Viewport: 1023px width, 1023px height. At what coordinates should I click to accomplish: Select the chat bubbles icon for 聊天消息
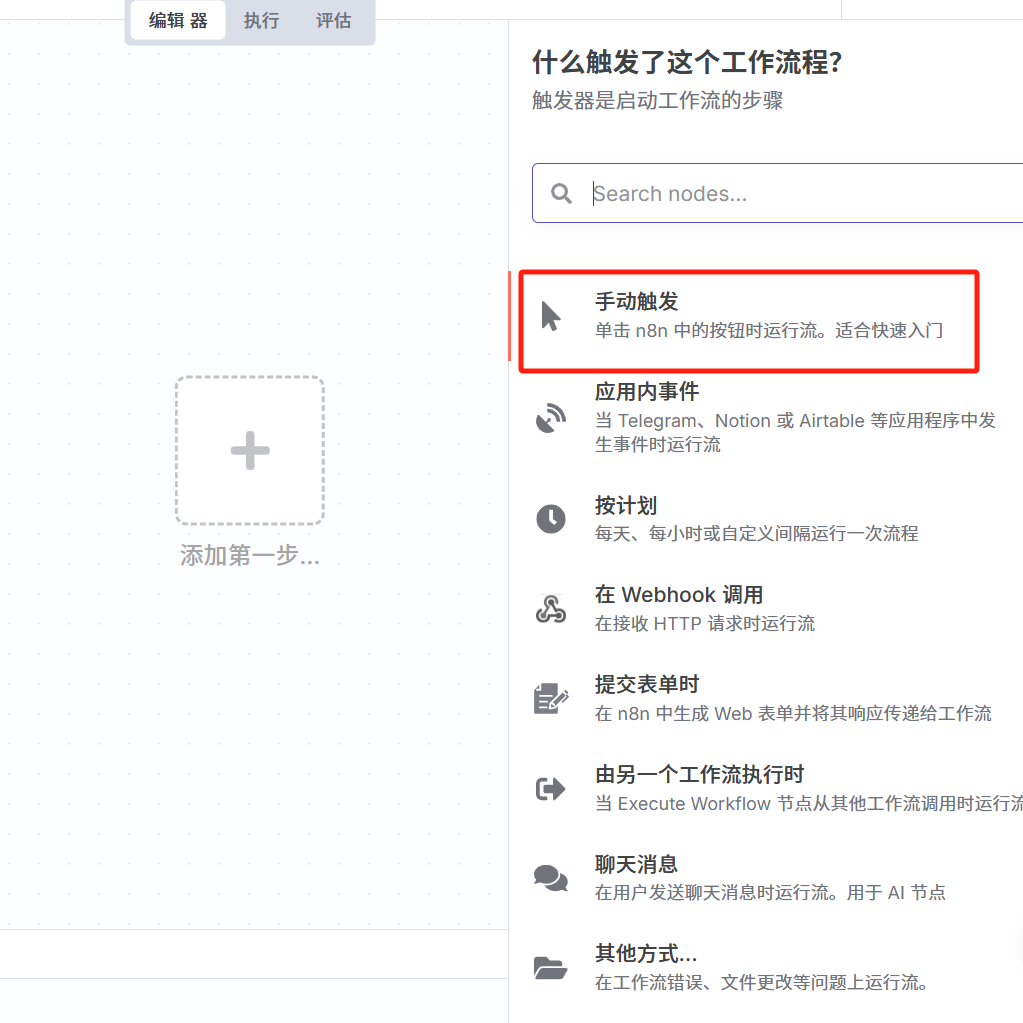coord(550,878)
